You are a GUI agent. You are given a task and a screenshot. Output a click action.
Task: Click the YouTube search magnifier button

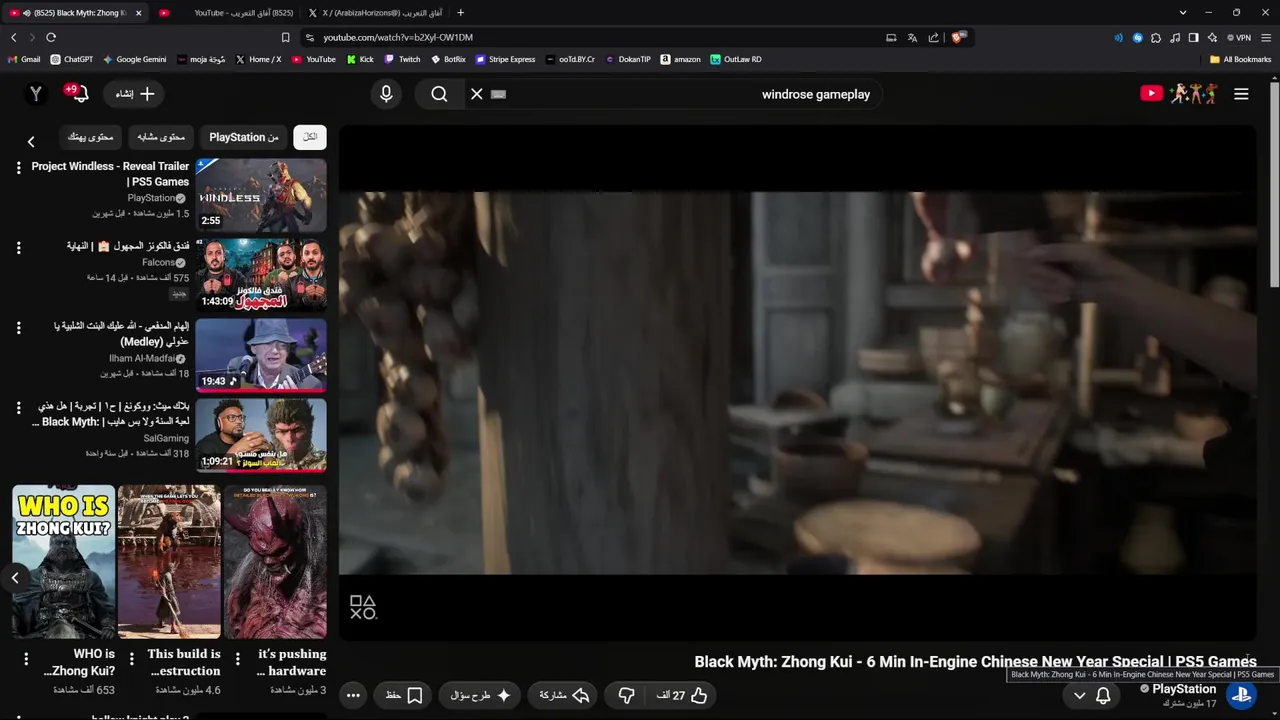pyautogui.click(x=439, y=94)
